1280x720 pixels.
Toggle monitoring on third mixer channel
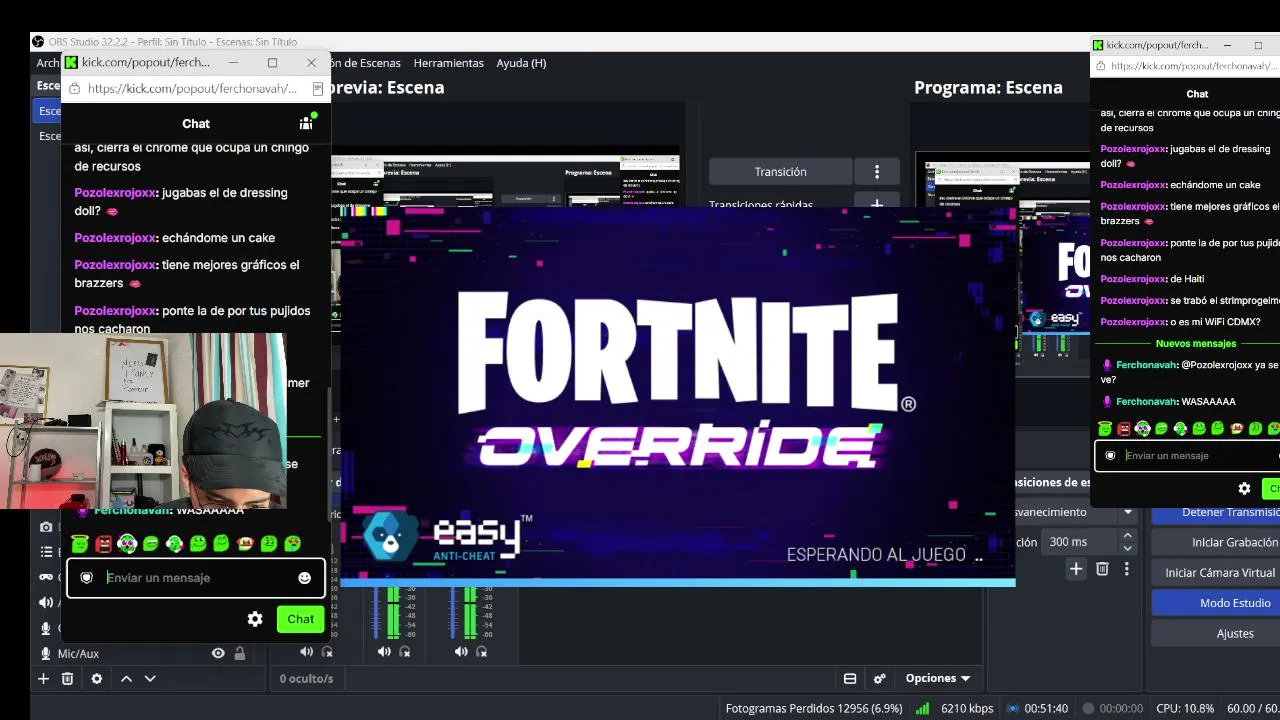pyautogui.click(x=481, y=652)
